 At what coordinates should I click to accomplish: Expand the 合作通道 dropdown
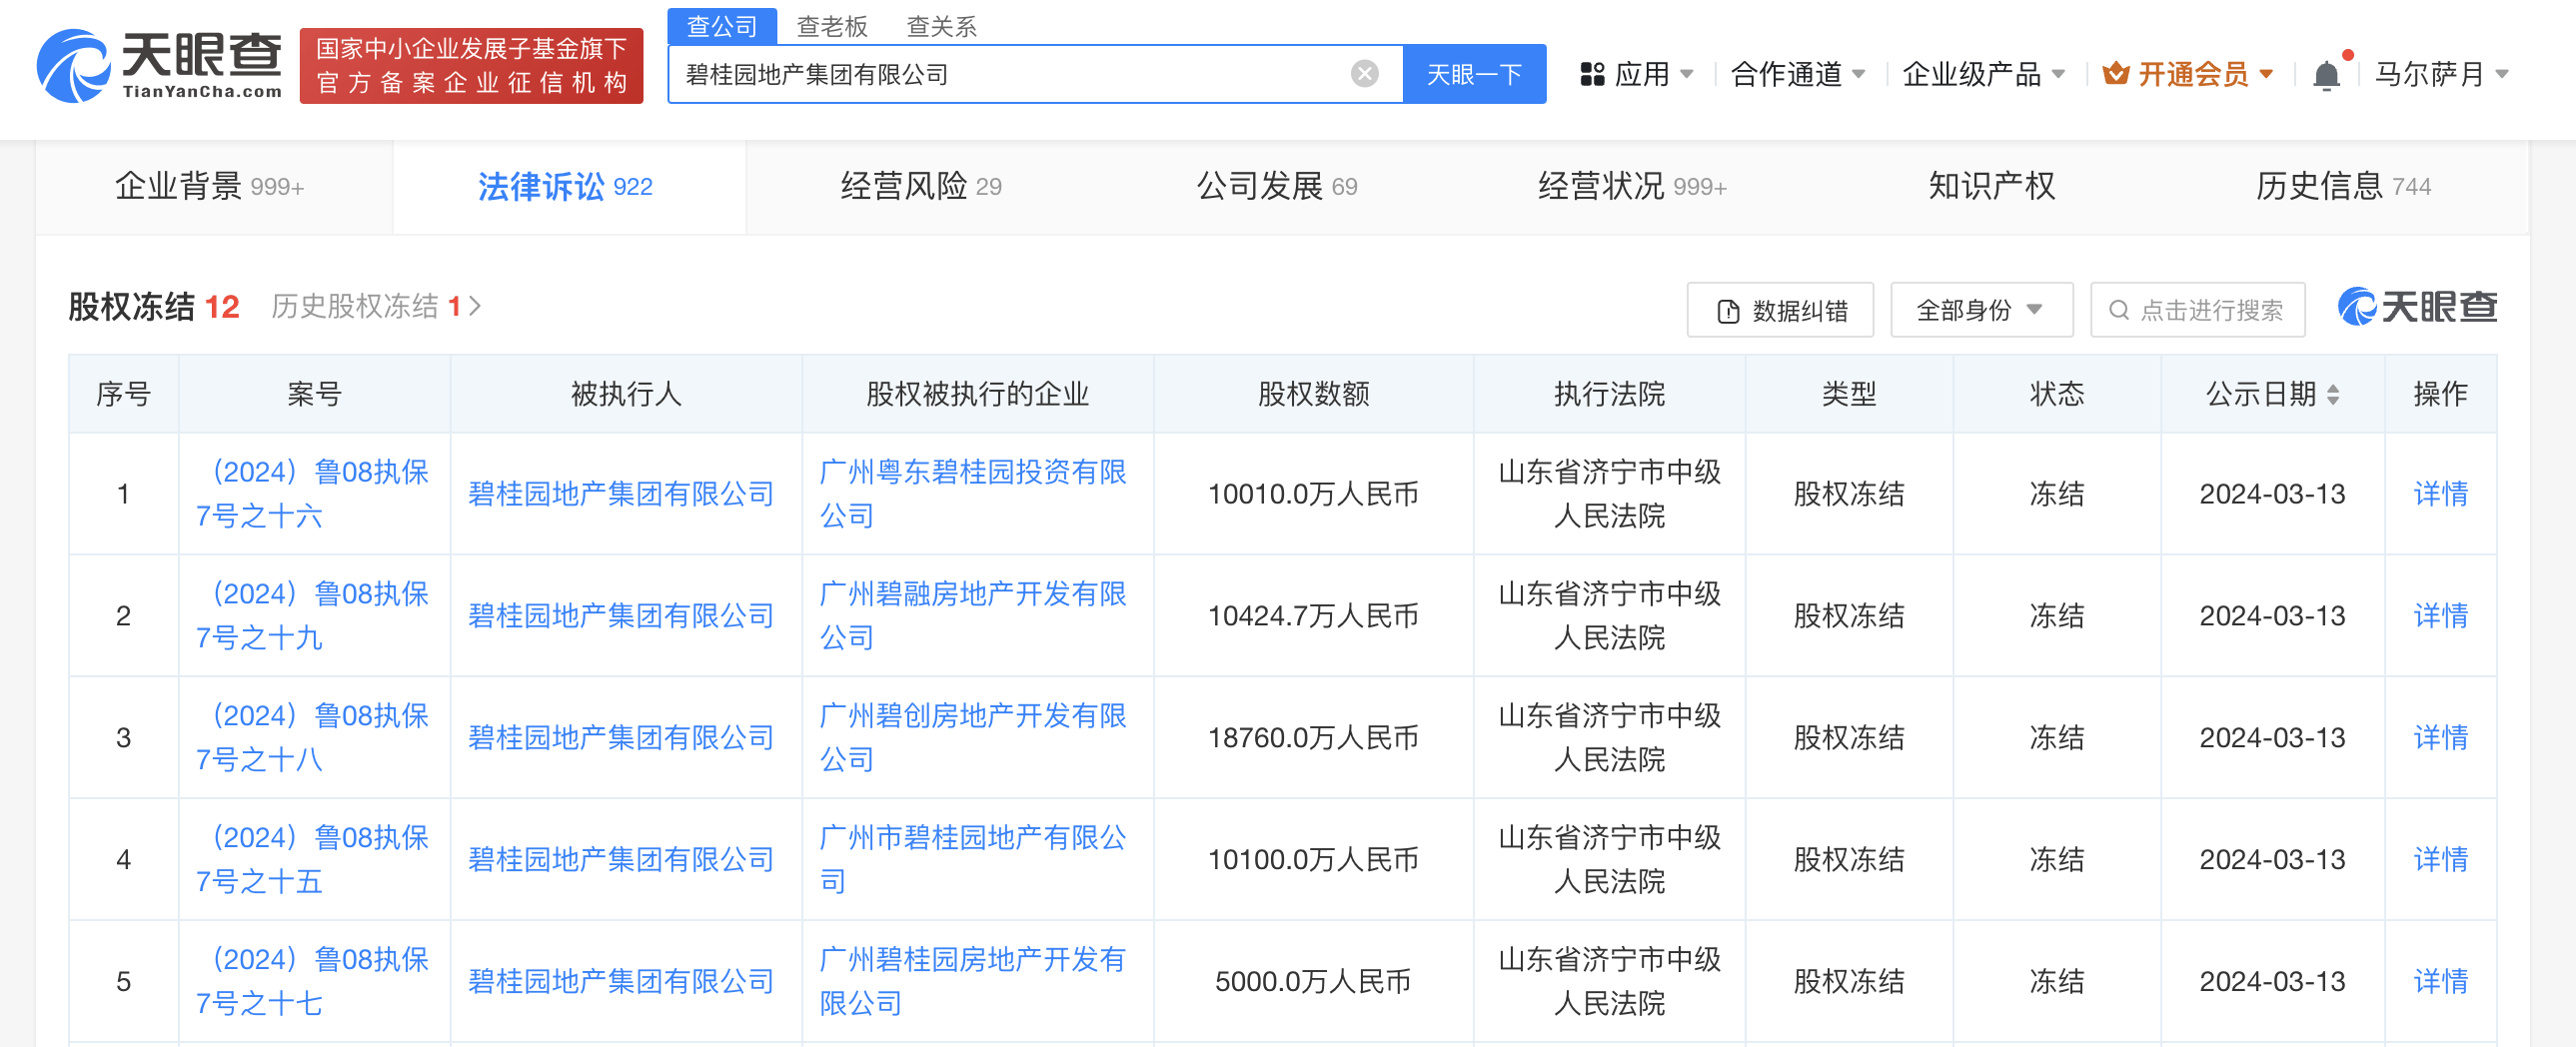[1796, 72]
